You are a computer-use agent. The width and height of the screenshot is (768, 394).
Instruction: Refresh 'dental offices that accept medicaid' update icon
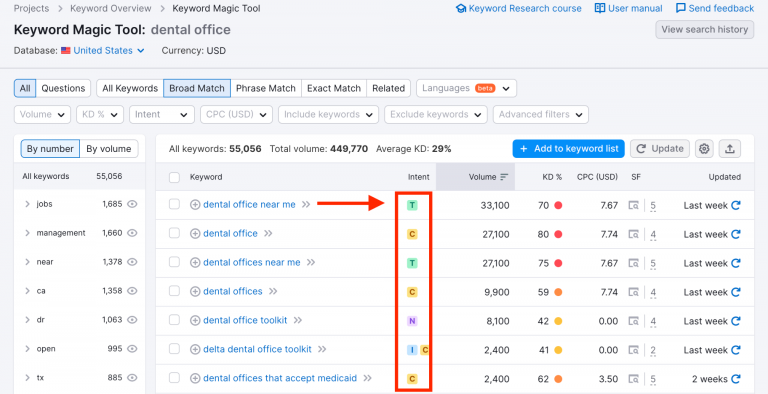[x=736, y=379]
